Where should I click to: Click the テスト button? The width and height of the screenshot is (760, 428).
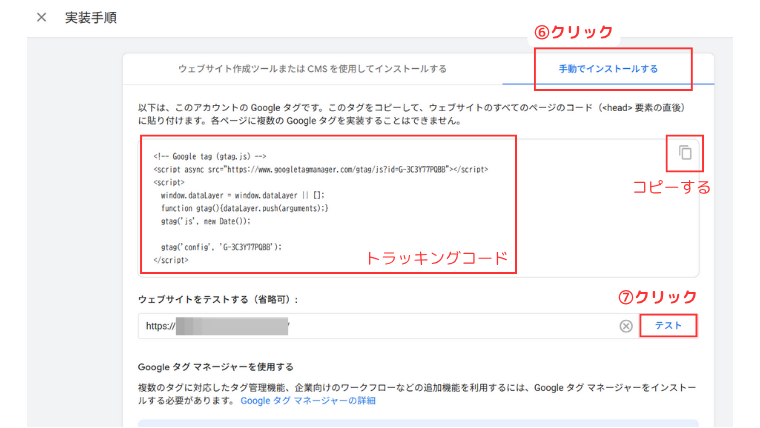click(x=668, y=326)
